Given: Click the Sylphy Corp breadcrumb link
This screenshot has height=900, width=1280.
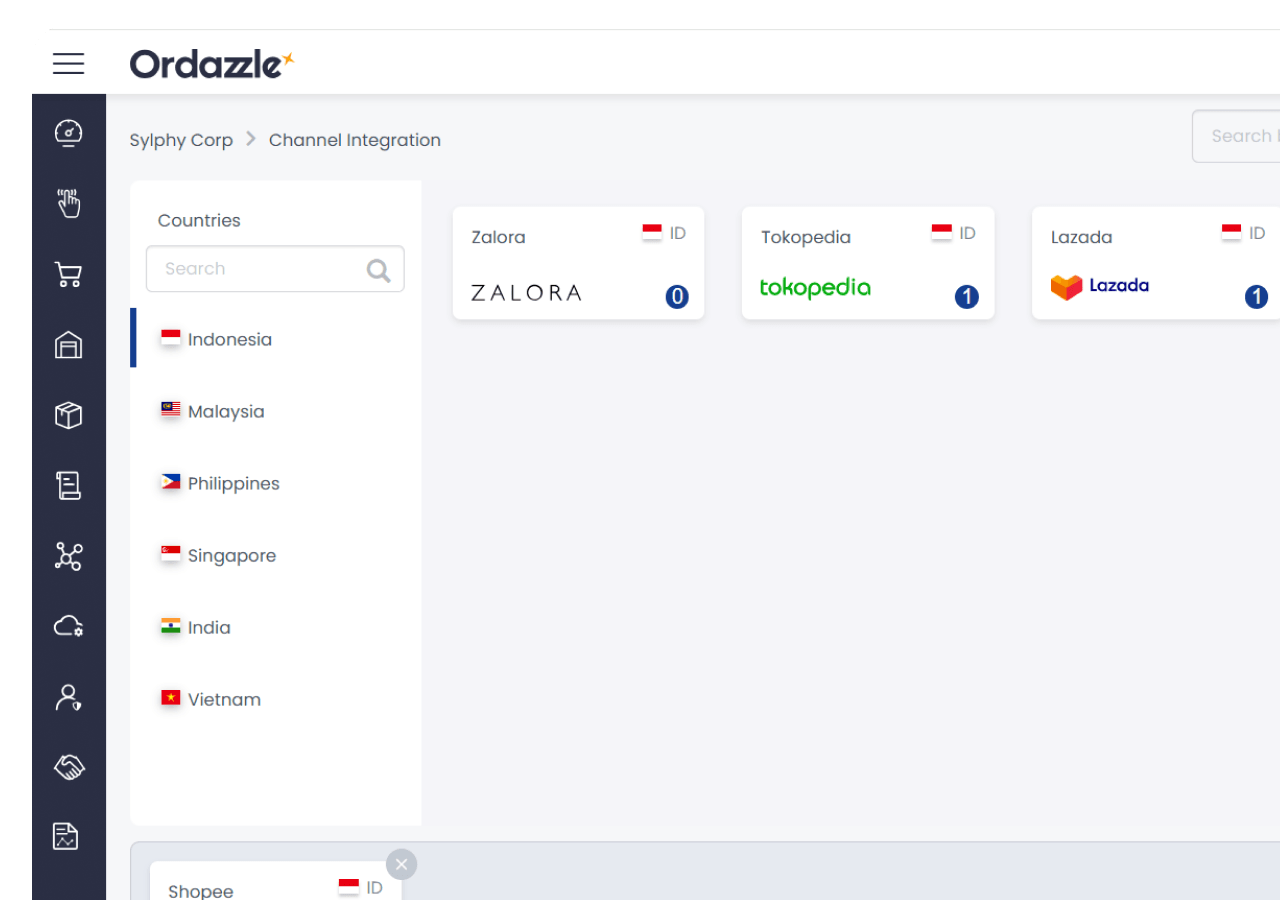Looking at the screenshot, I should [x=181, y=140].
